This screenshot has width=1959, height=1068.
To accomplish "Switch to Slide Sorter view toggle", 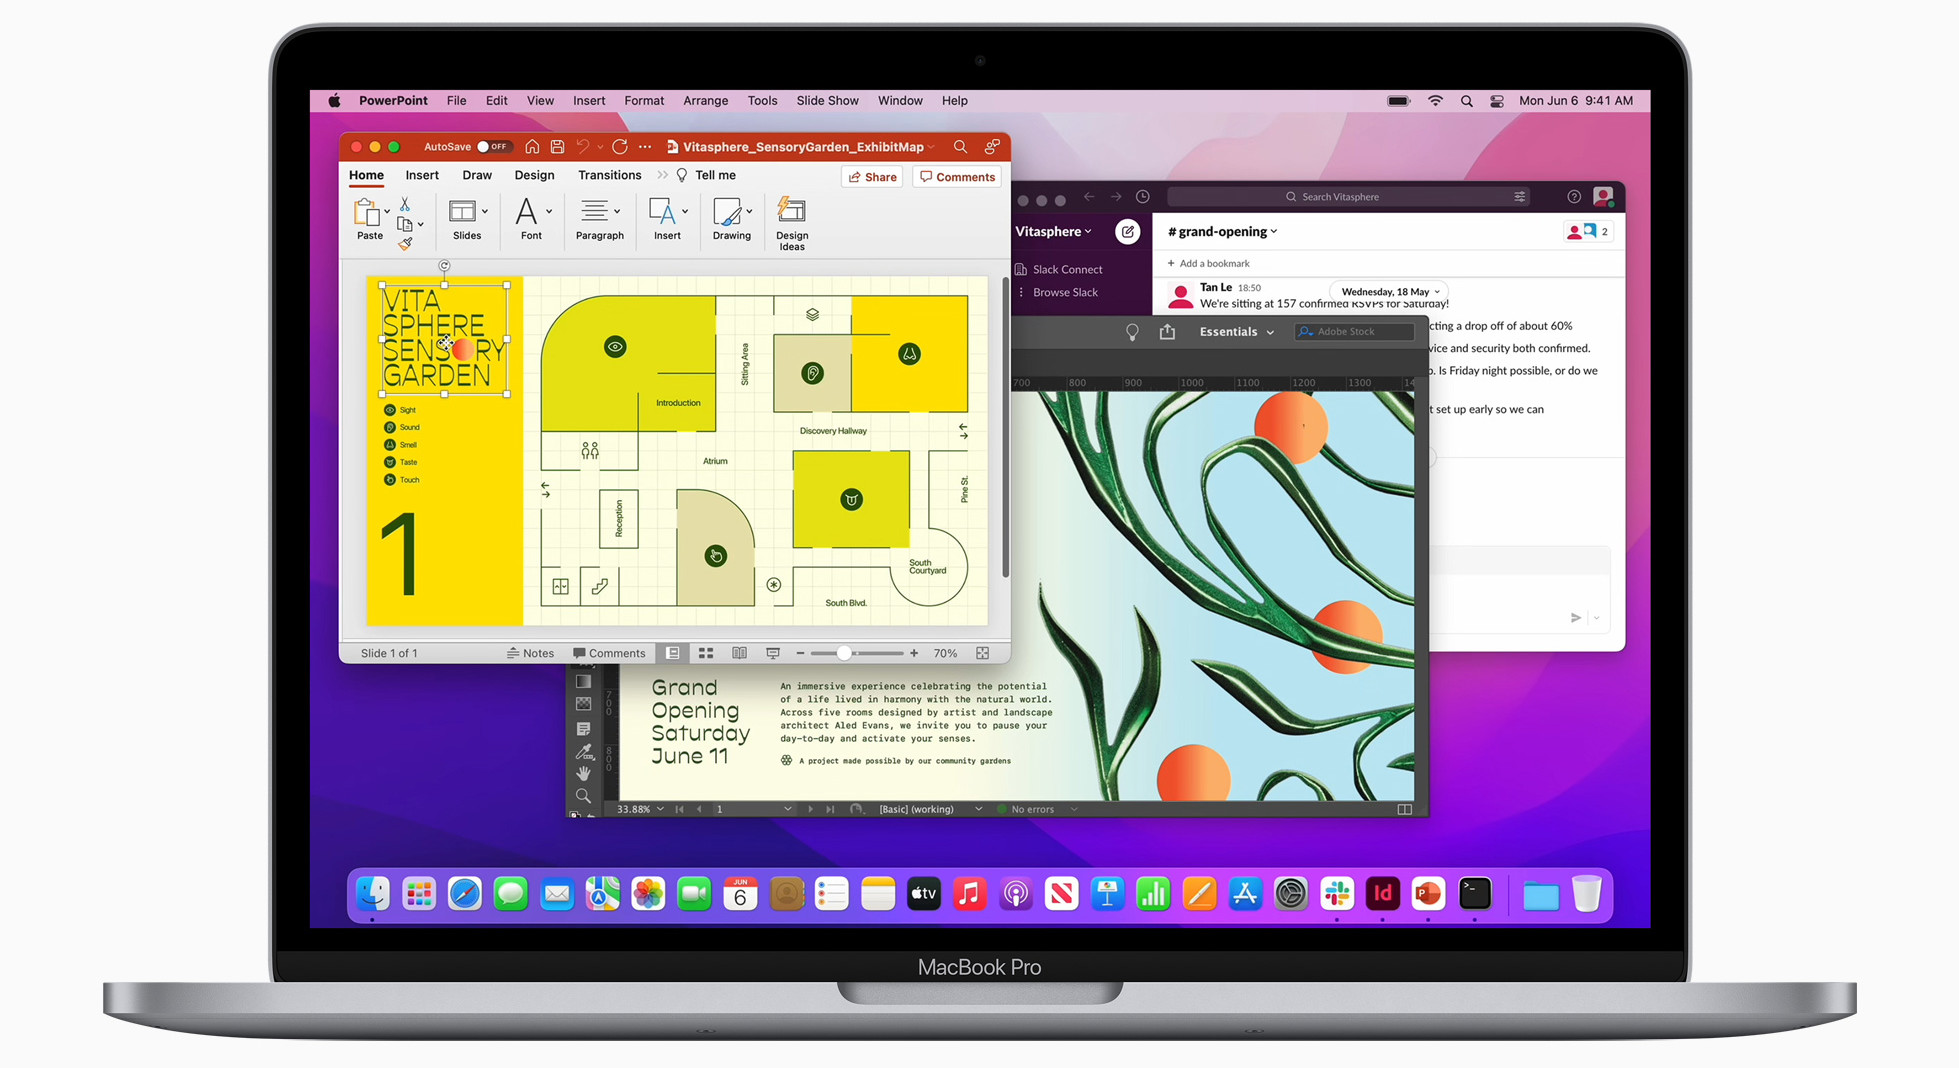I will tap(706, 653).
